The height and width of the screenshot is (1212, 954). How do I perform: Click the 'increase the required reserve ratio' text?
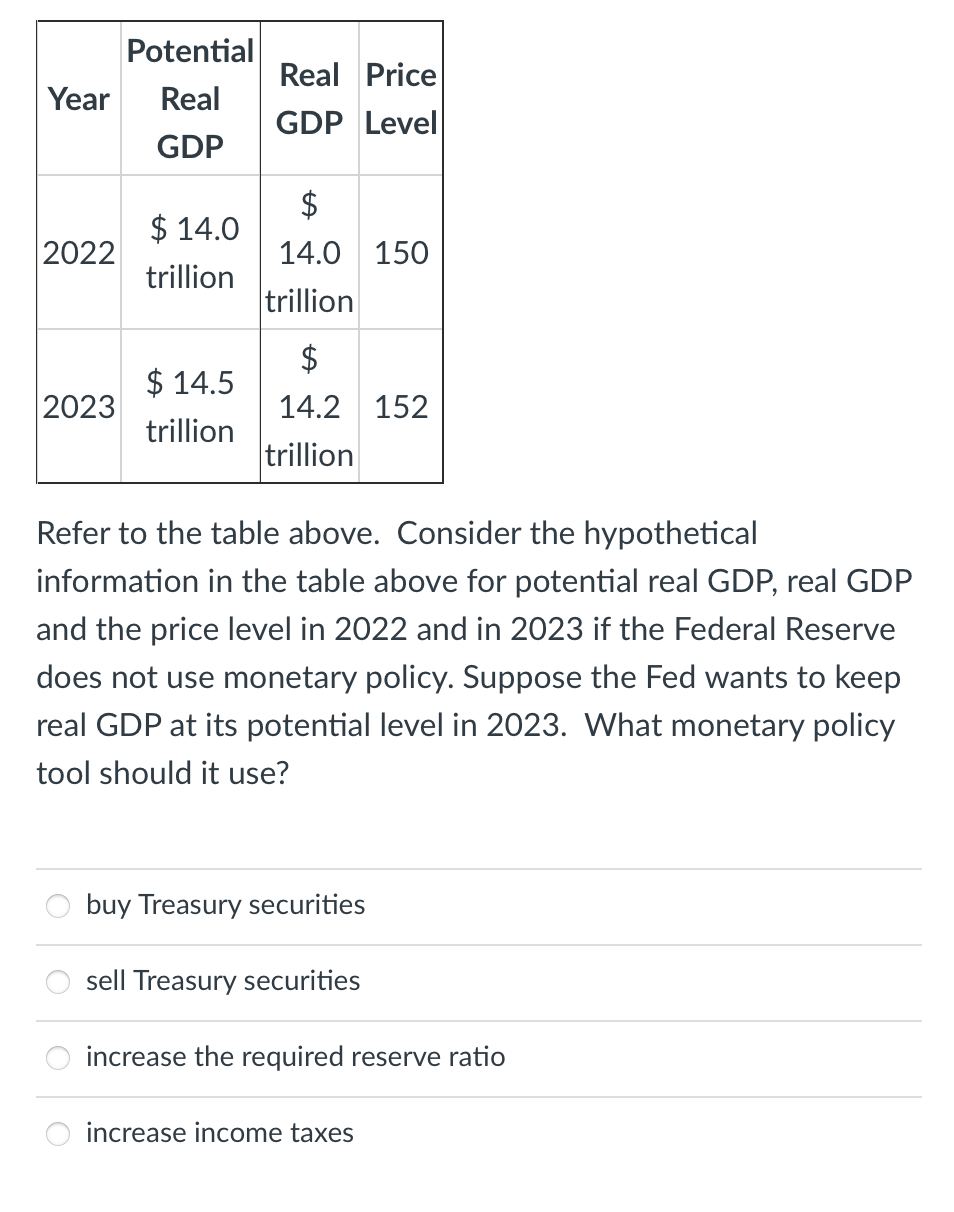(x=294, y=1058)
